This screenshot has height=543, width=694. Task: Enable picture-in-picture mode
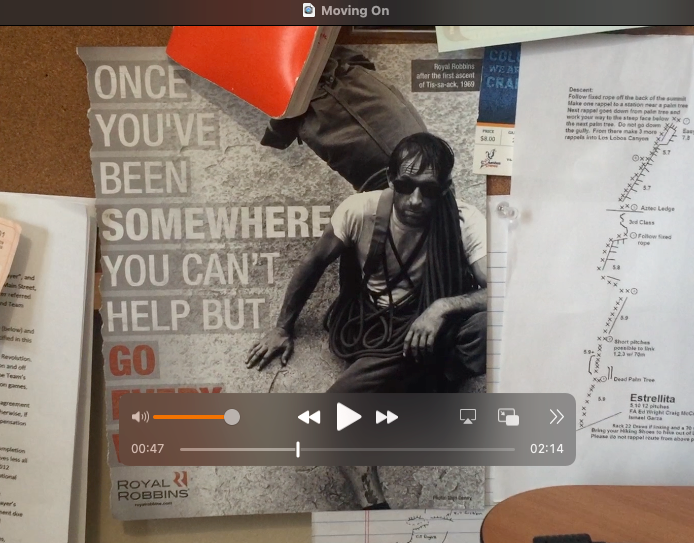(x=509, y=417)
